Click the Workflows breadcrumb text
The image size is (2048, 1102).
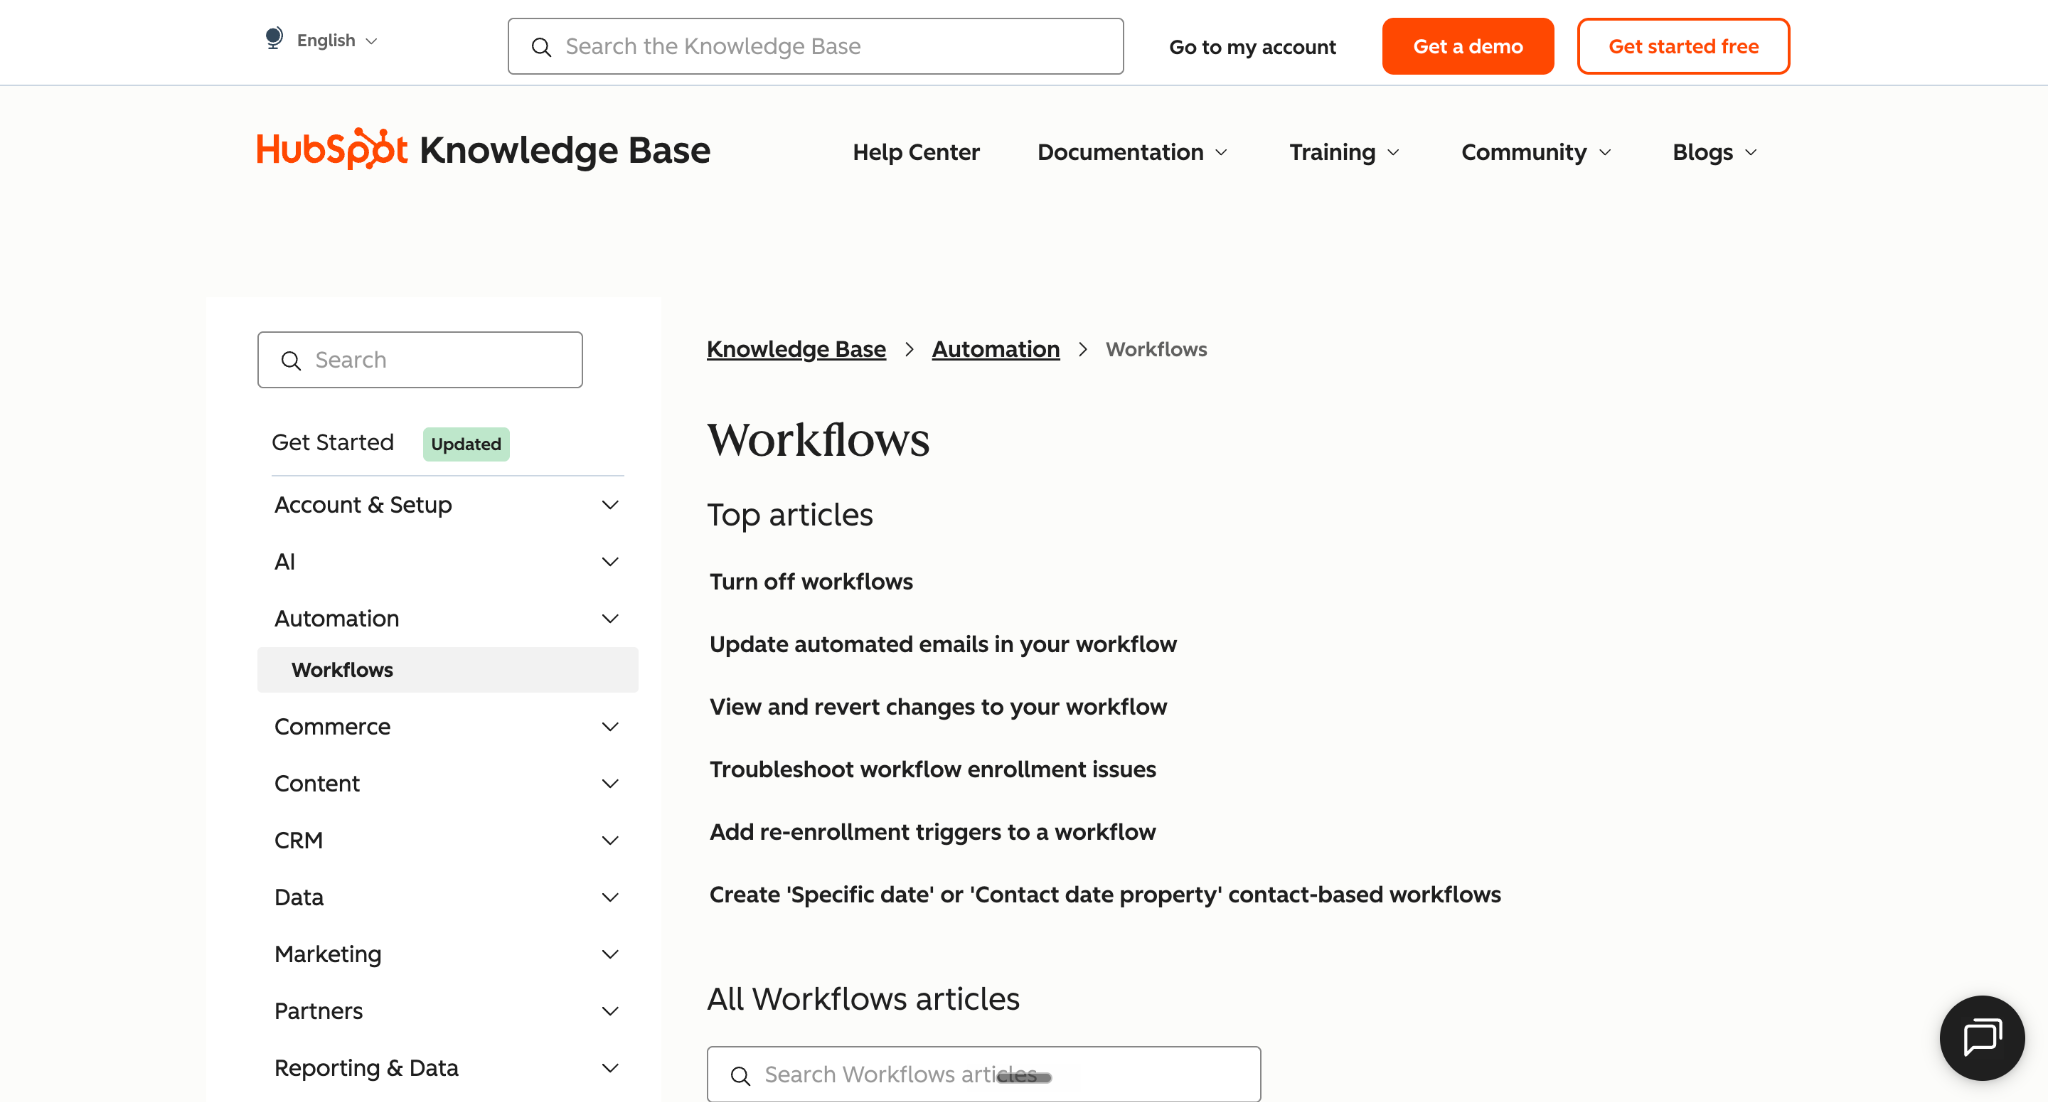pos(1156,349)
